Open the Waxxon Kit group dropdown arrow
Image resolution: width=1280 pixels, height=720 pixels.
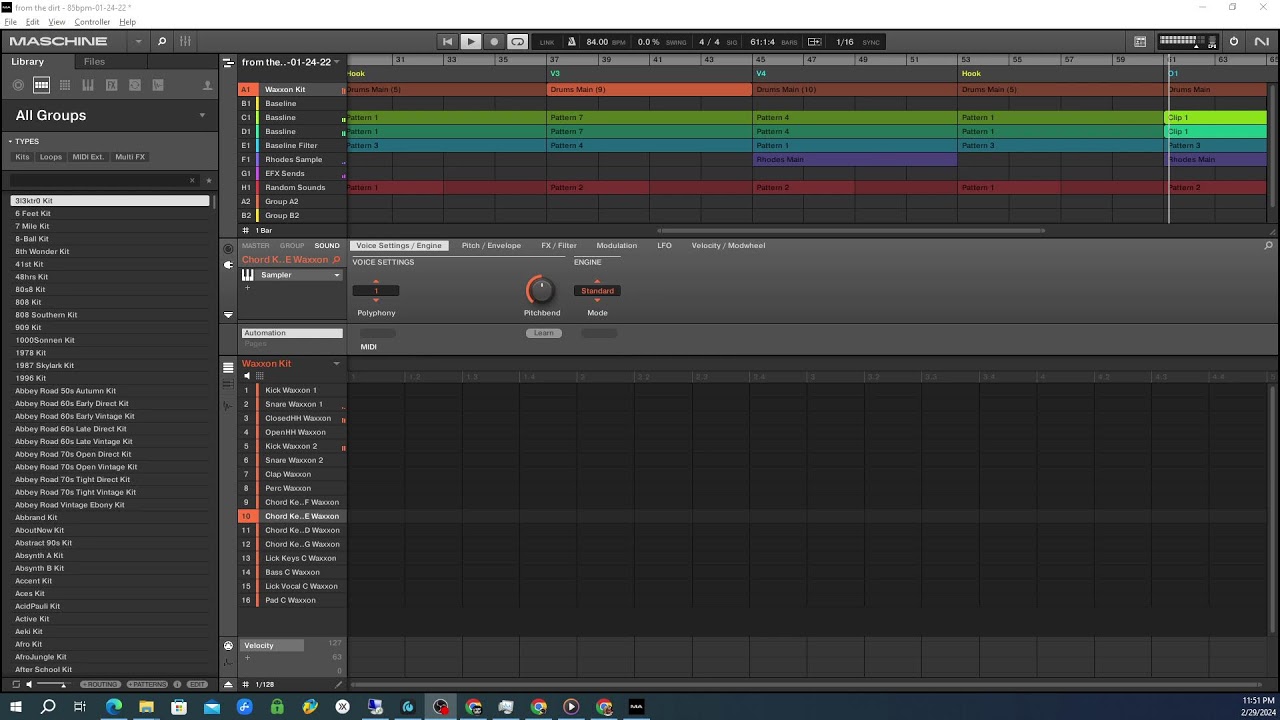click(336, 364)
